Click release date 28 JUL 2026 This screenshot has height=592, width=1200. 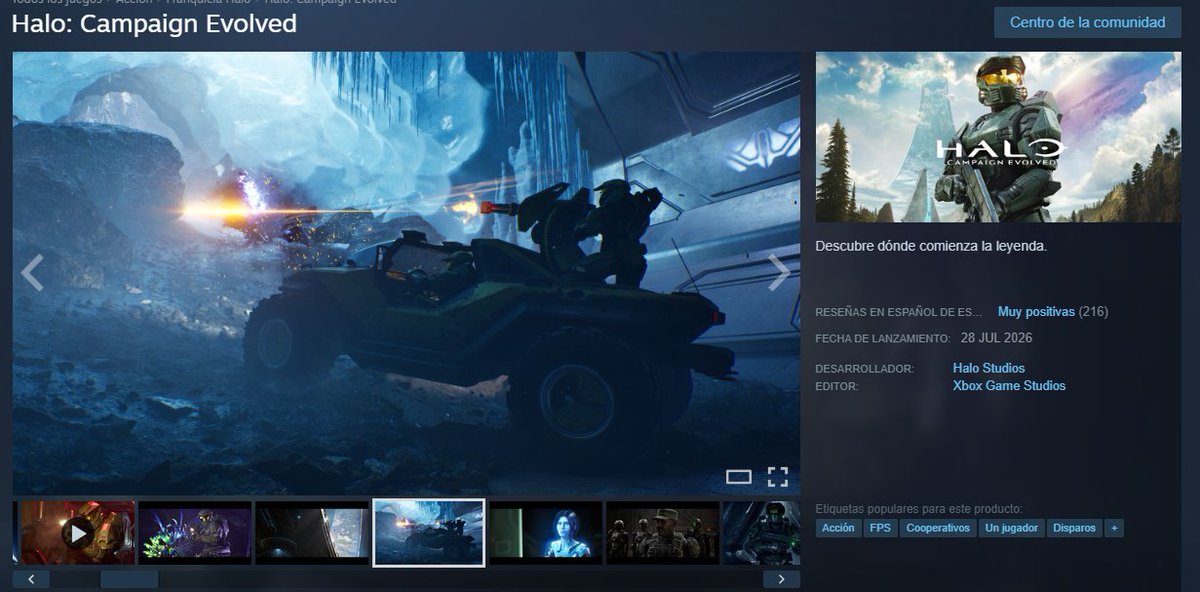[x=996, y=338]
